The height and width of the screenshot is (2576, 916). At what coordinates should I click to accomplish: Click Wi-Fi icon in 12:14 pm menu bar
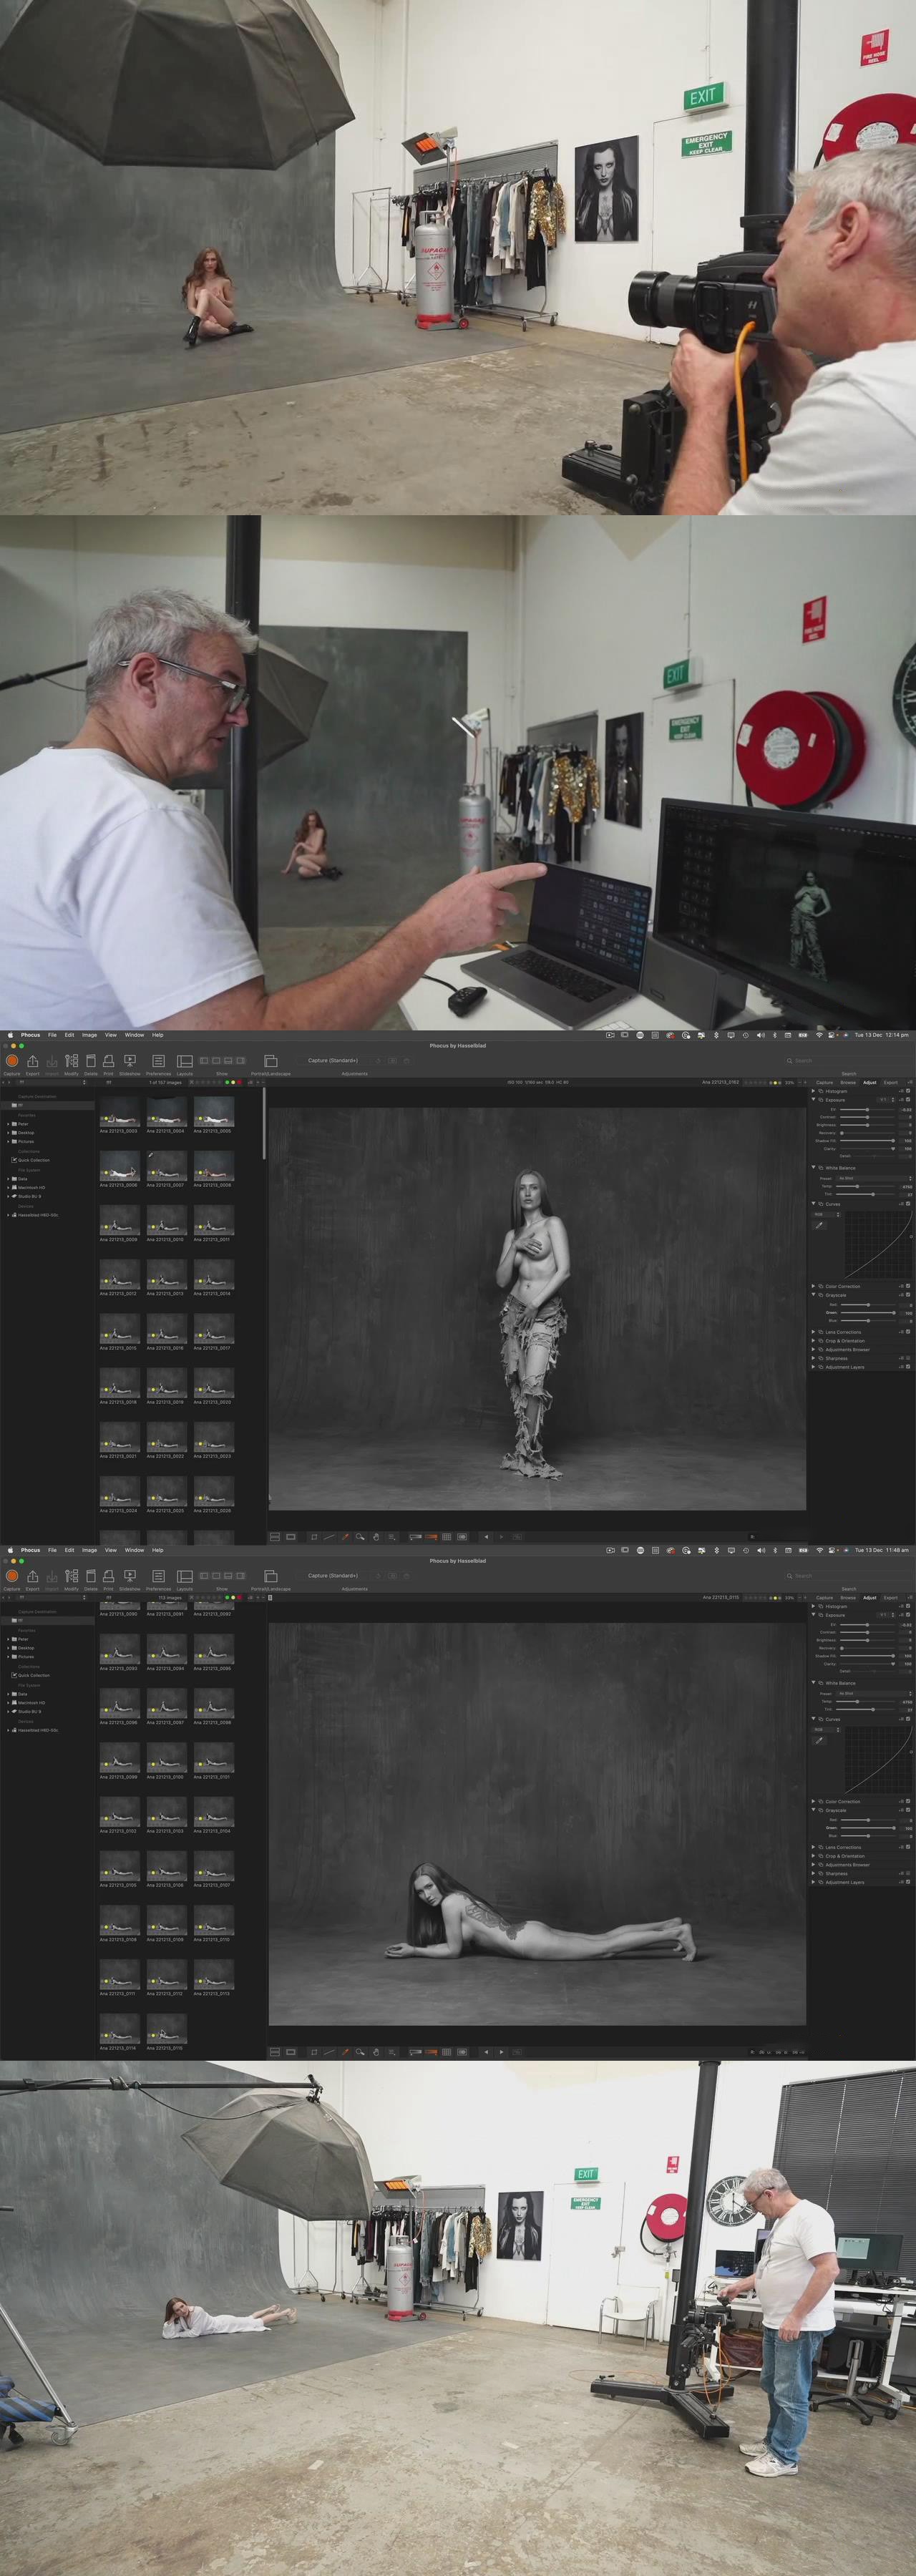[819, 1035]
